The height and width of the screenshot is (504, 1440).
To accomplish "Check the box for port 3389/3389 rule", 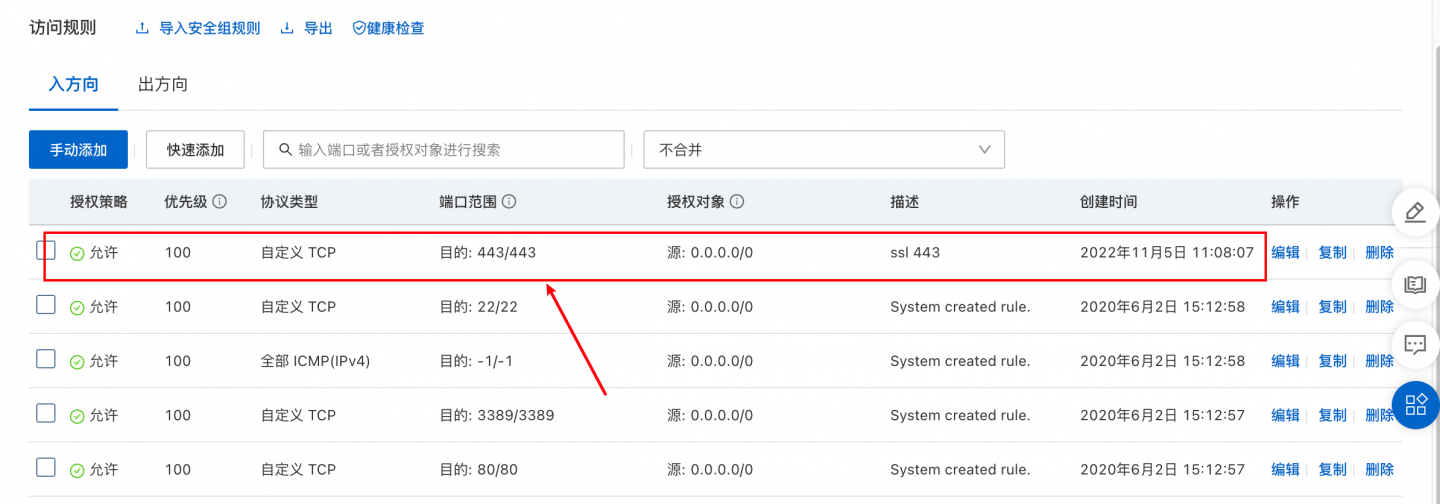I will pos(46,413).
